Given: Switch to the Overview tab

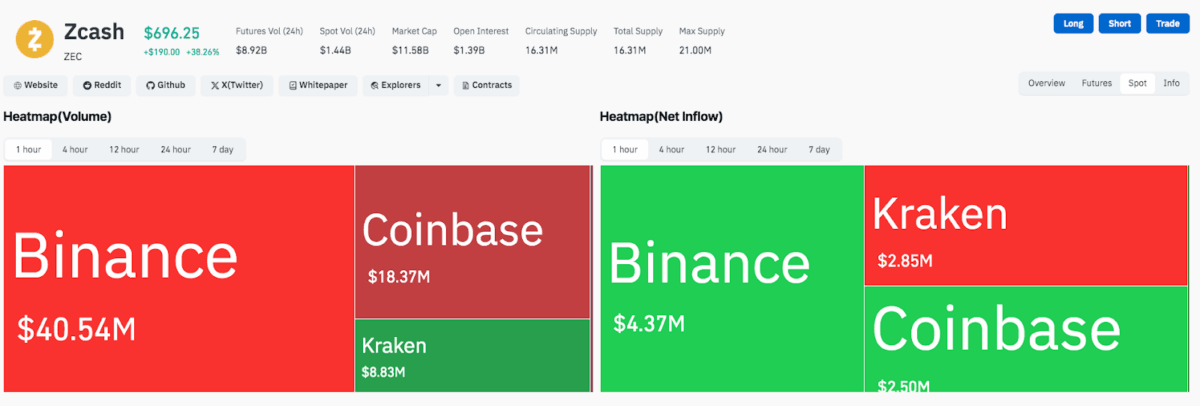Looking at the screenshot, I should coord(1046,83).
